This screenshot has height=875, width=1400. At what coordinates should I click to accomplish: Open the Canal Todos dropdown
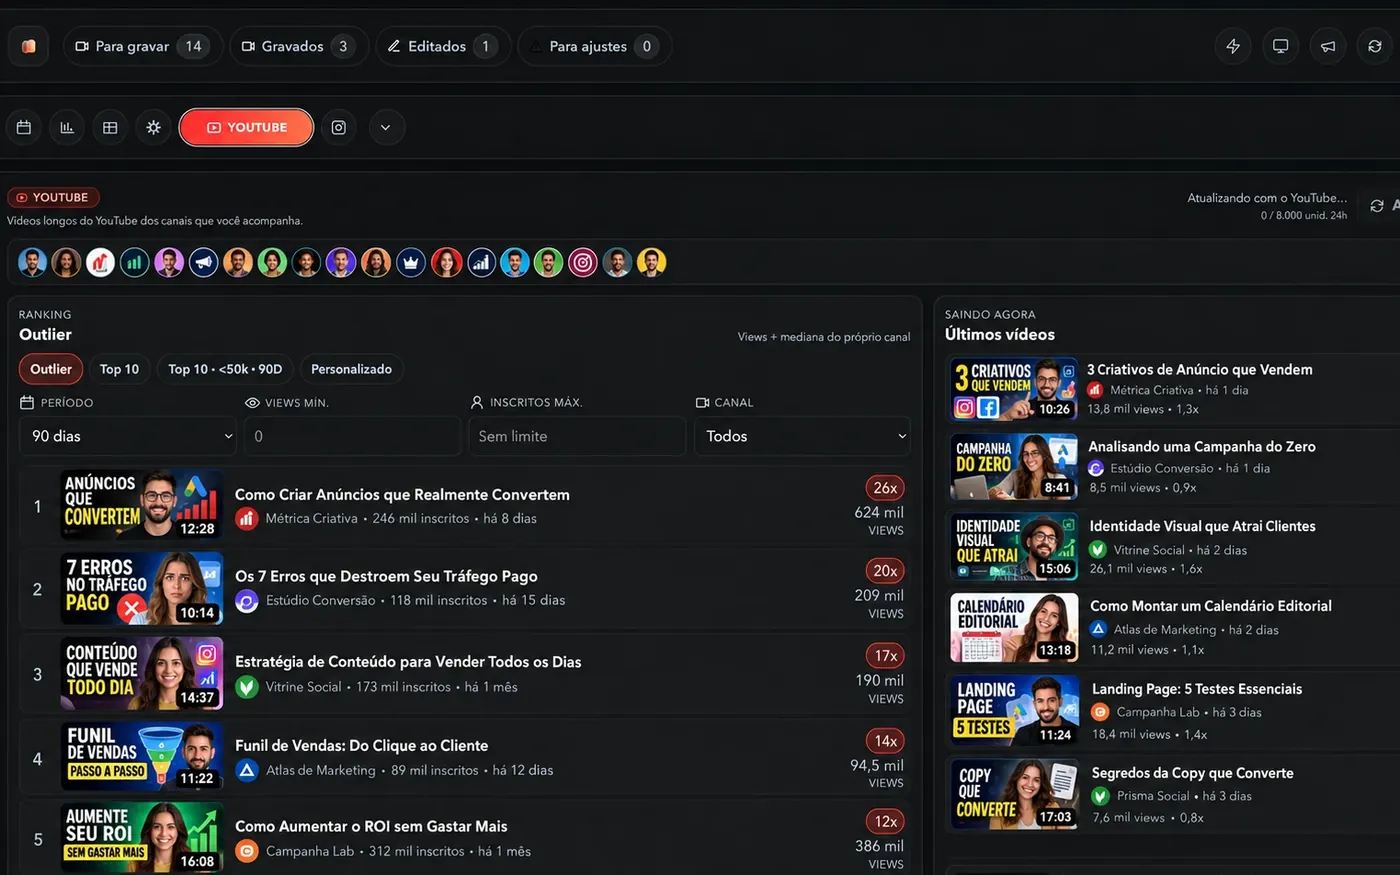tap(803, 436)
